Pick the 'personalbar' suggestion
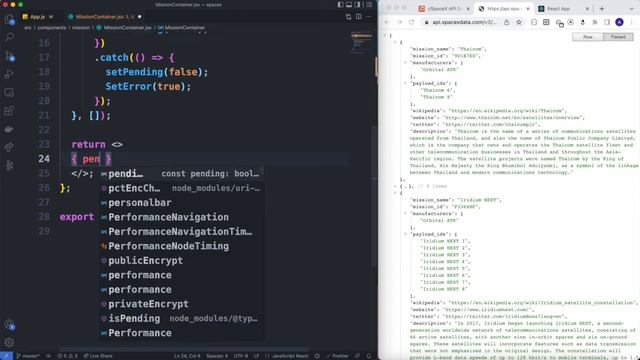This screenshot has width=640, height=360. point(182,202)
